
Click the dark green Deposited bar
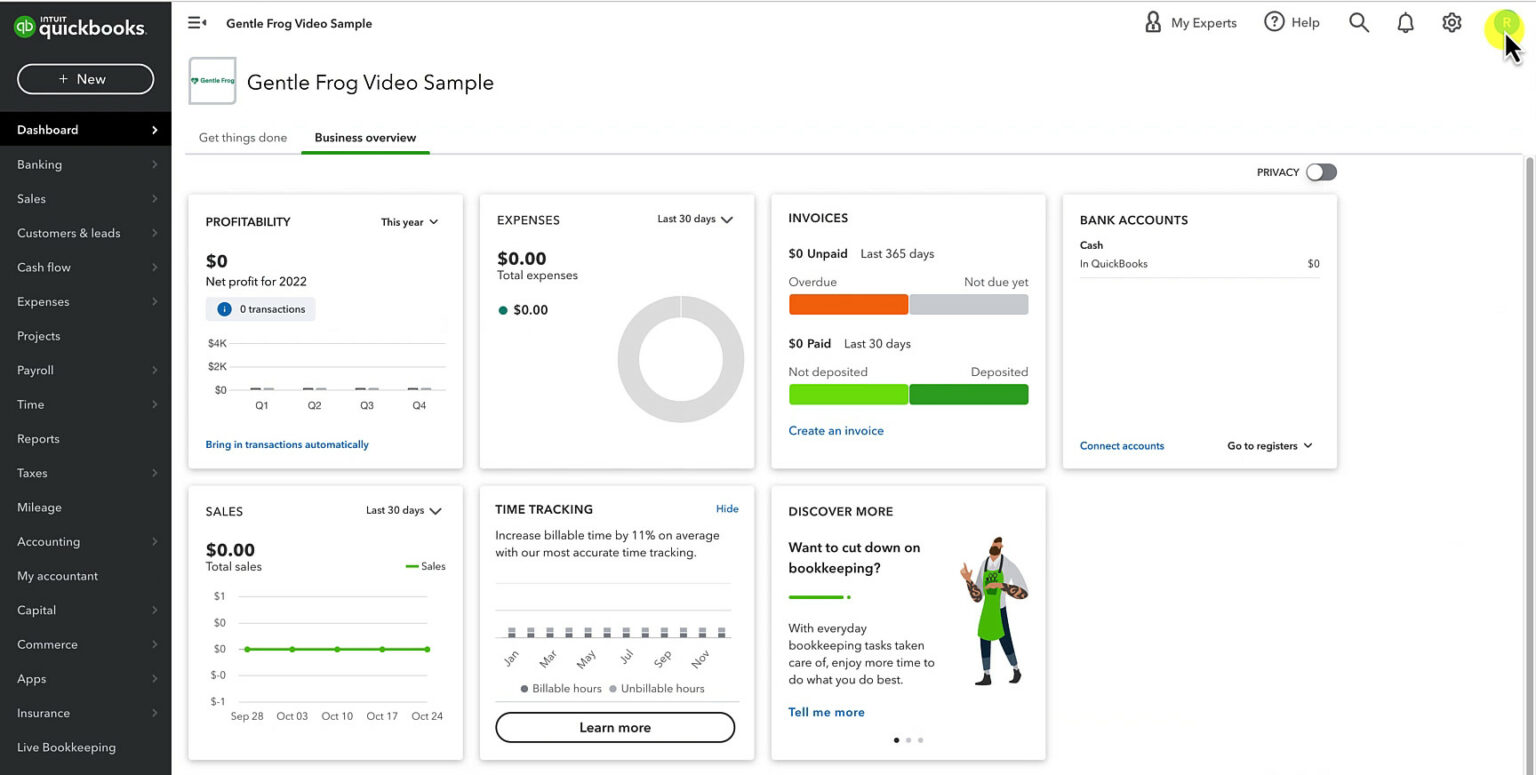[x=969, y=394]
